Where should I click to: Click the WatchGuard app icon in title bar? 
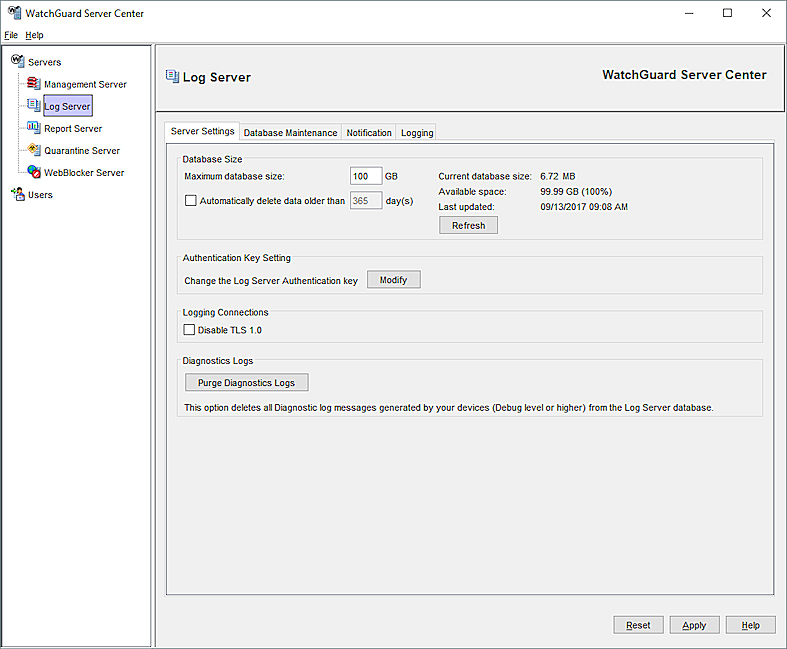coord(14,13)
